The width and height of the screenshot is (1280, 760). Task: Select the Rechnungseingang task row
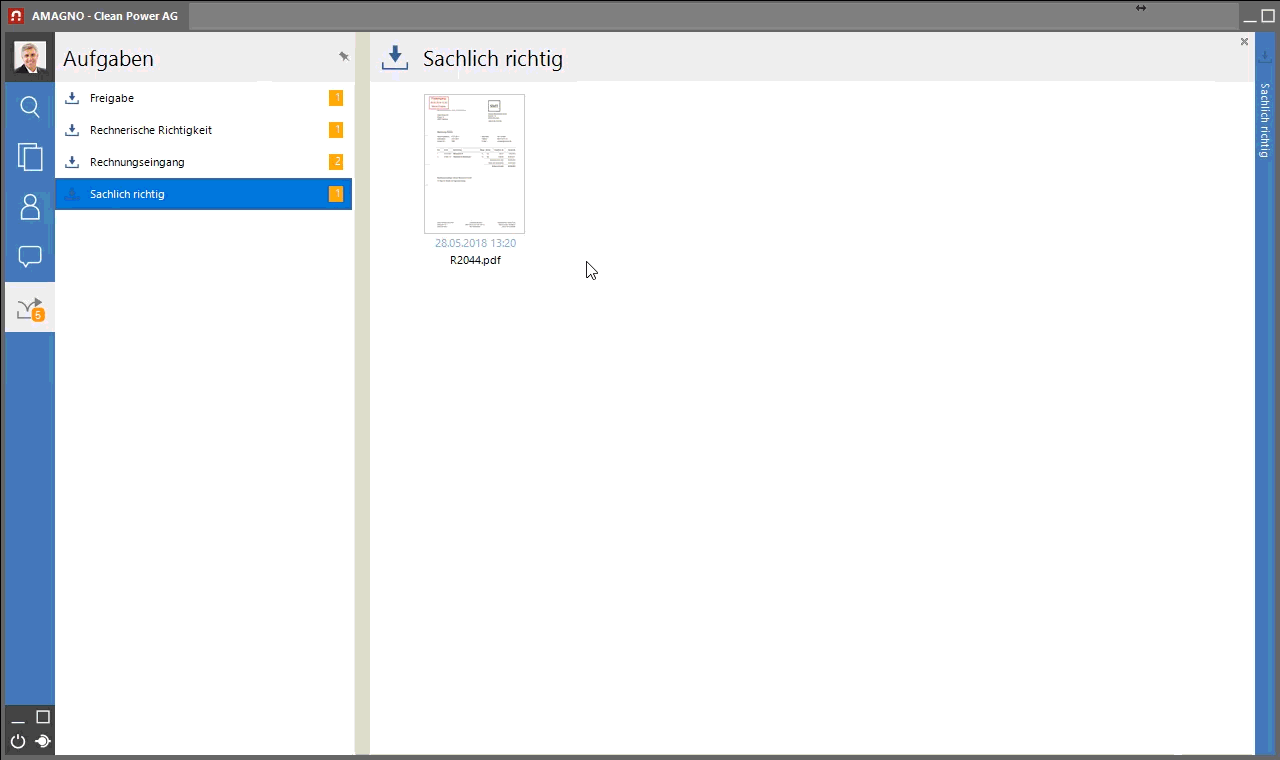point(204,162)
